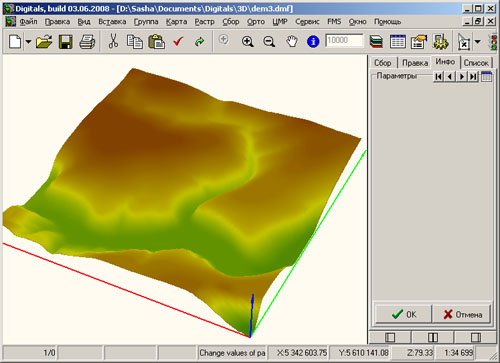The image size is (500, 363).
Task: Click the blue info icon
Action: click(313, 42)
